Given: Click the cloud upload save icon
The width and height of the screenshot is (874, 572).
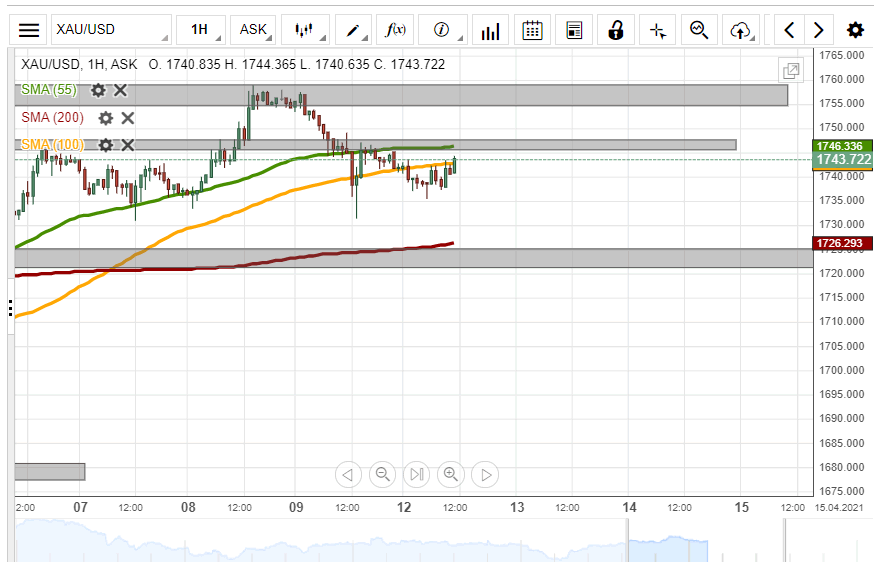Looking at the screenshot, I should pyautogui.click(x=740, y=30).
